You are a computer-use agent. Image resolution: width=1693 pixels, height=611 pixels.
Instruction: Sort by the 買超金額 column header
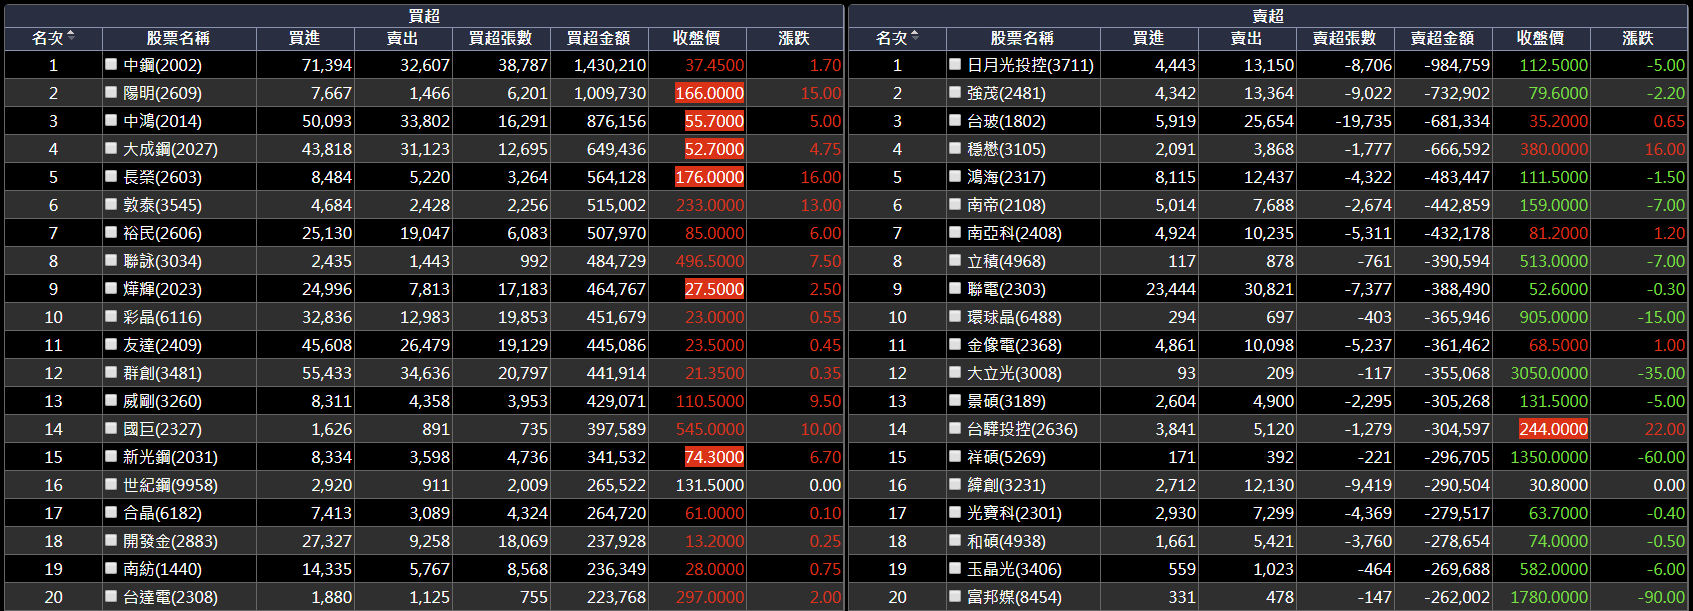pos(599,38)
